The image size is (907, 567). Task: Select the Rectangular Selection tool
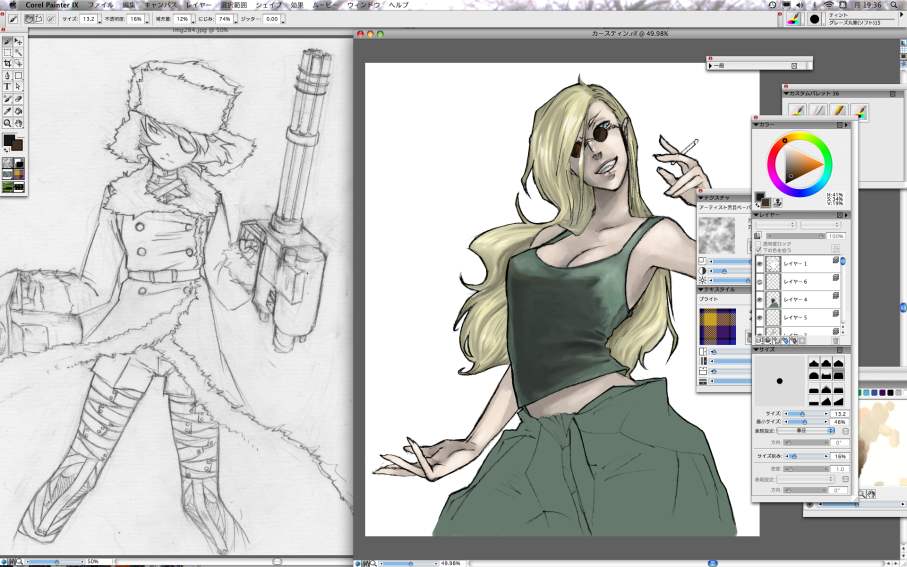(x=7, y=53)
